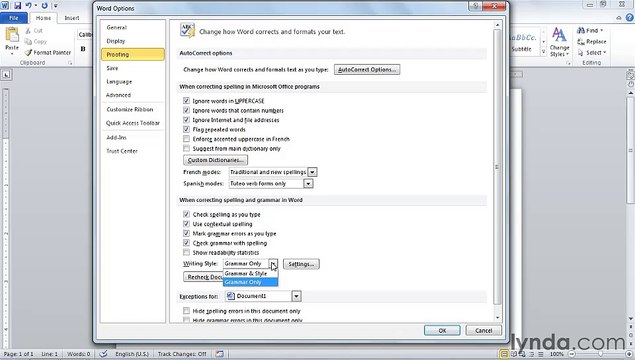Toggle Check spelling as you type
Viewport: 635px width, 360px height.
pos(186,214)
